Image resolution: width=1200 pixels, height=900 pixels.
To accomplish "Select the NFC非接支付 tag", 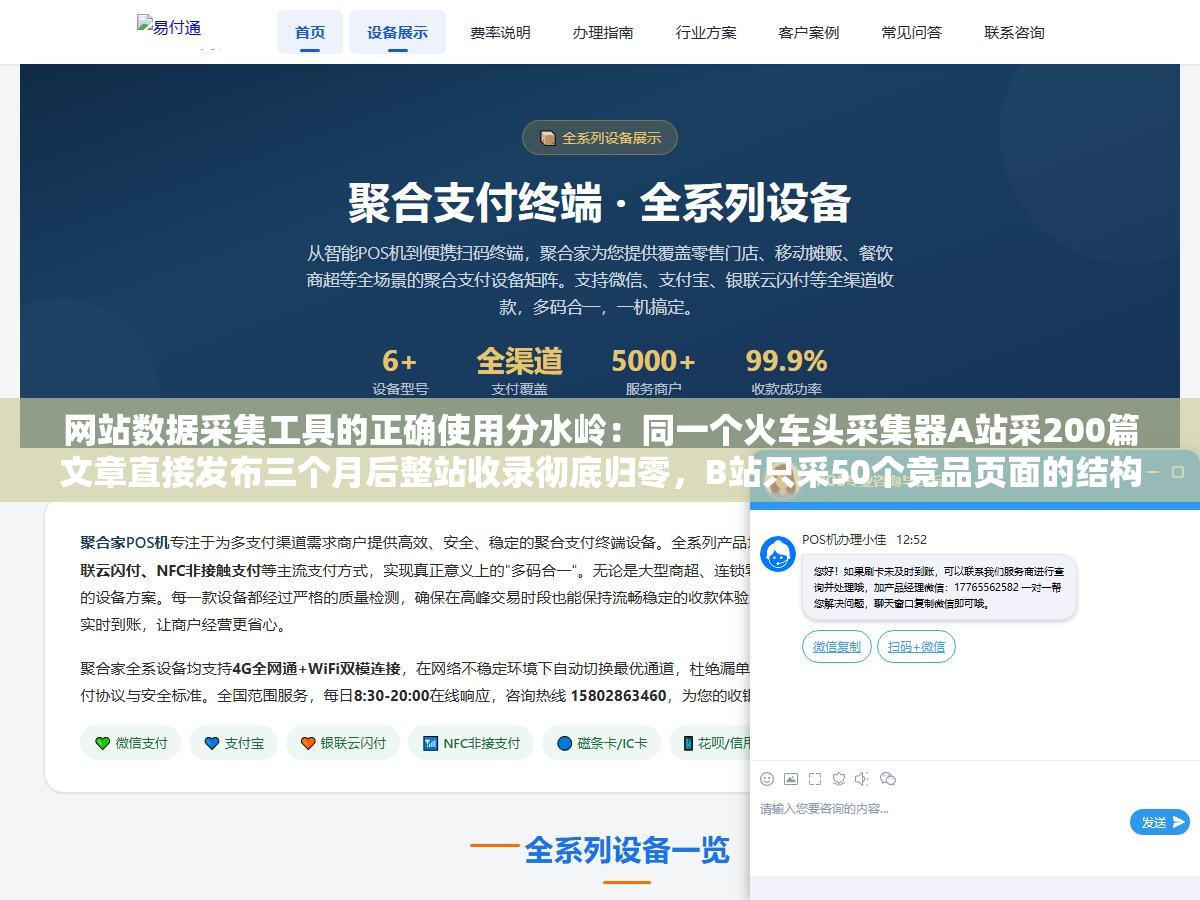I will [472, 743].
